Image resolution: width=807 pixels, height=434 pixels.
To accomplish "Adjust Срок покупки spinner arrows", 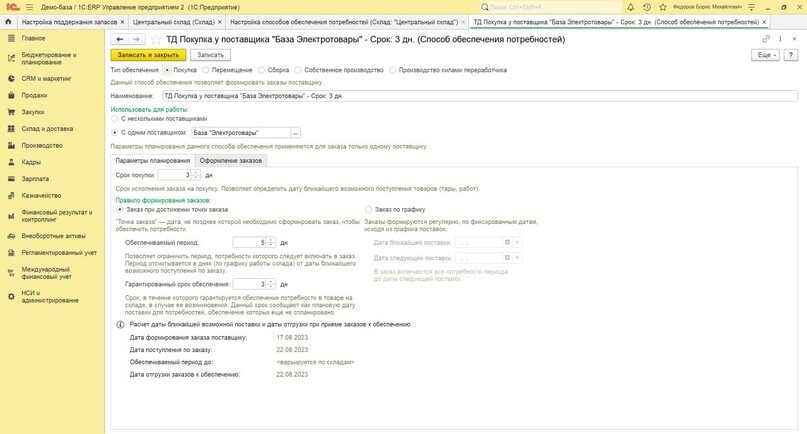I will point(196,175).
